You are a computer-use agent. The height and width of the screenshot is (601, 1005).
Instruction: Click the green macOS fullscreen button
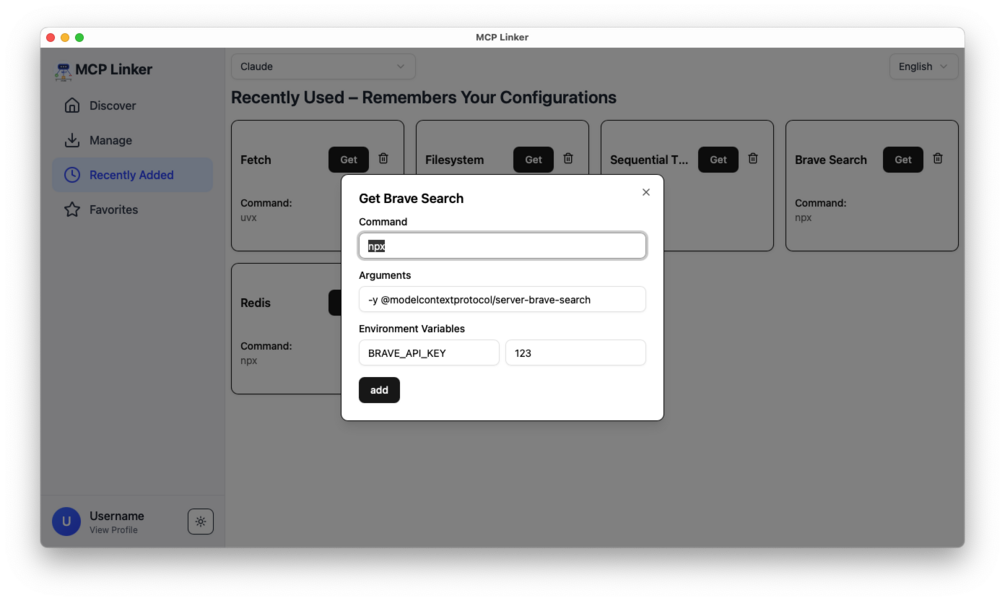click(79, 38)
